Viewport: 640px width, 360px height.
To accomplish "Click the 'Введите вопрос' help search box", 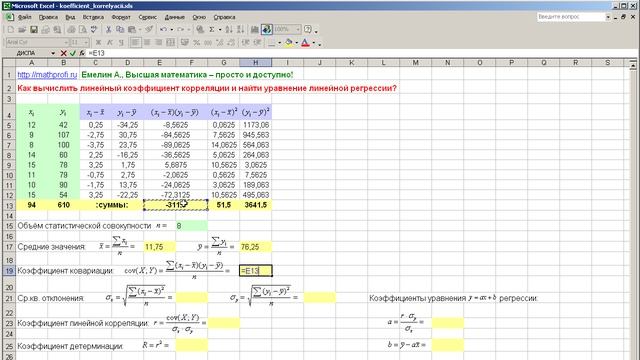I will click(x=571, y=17).
